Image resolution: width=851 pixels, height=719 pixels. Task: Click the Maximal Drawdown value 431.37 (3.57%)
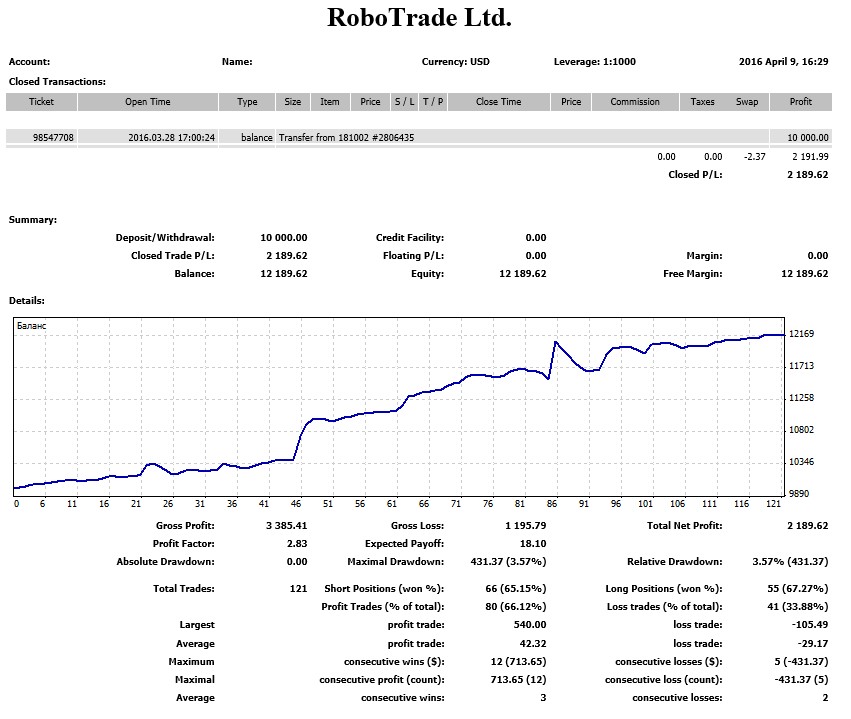coord(509,562)
